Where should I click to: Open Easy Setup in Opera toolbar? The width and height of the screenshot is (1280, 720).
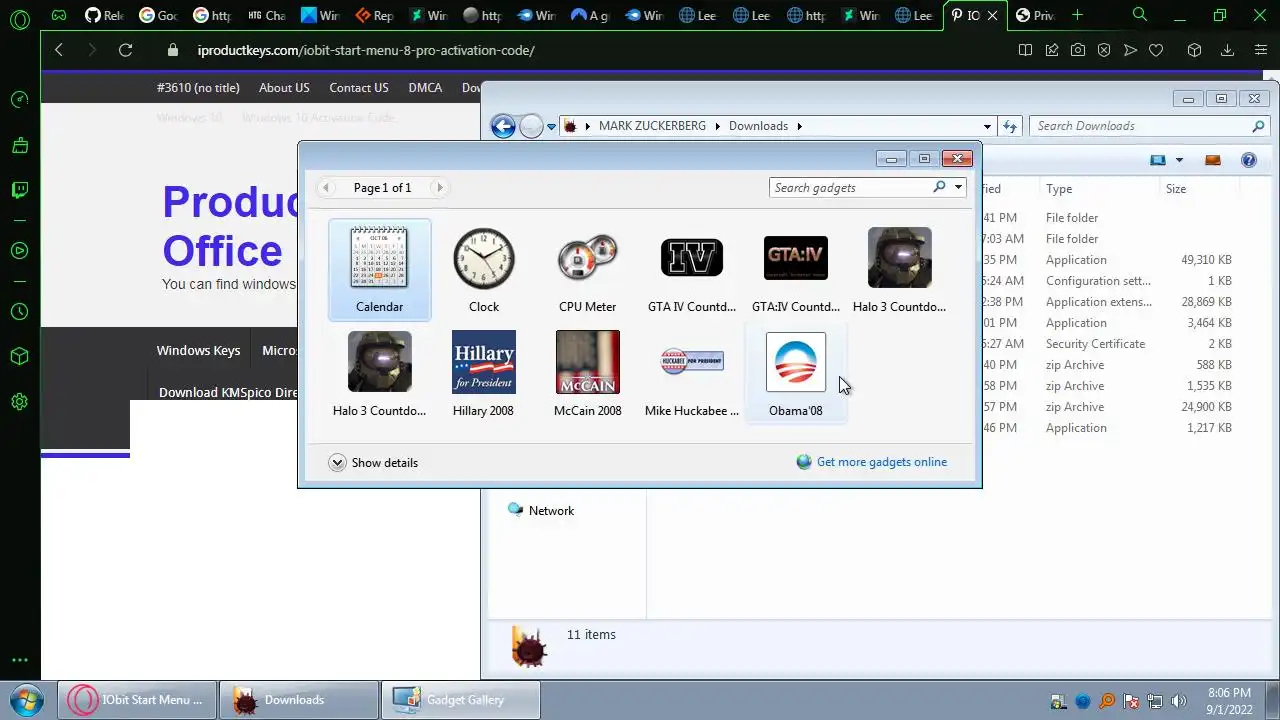coord(1260,50)
